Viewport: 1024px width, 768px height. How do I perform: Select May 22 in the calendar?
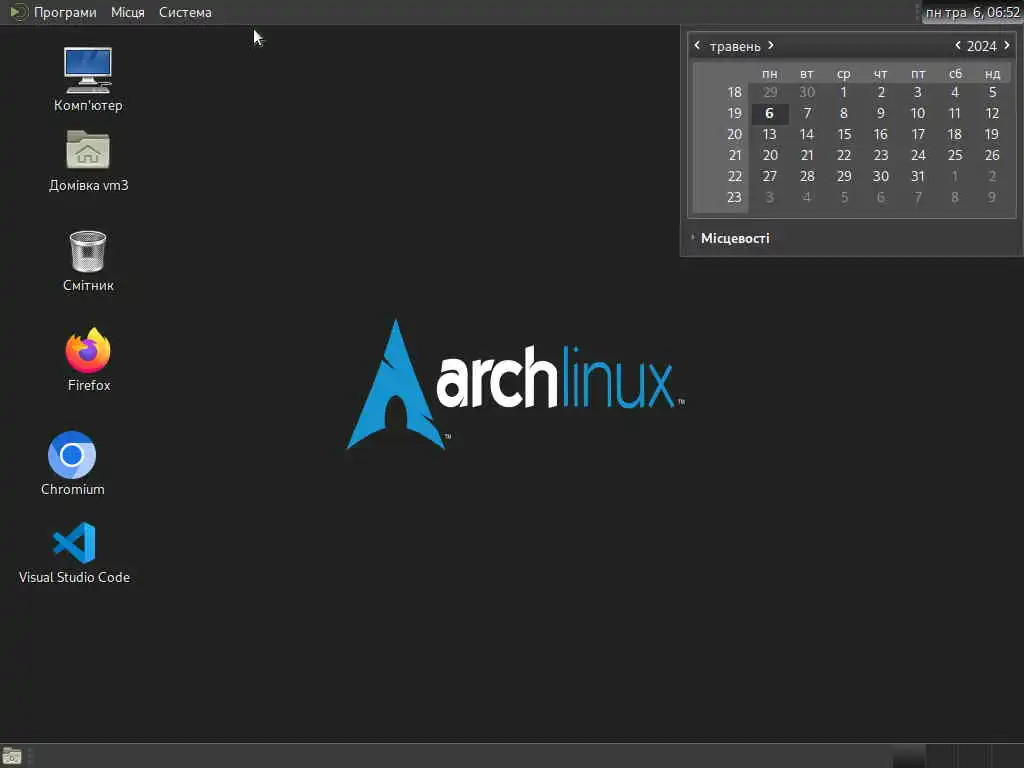pos(844,155)
